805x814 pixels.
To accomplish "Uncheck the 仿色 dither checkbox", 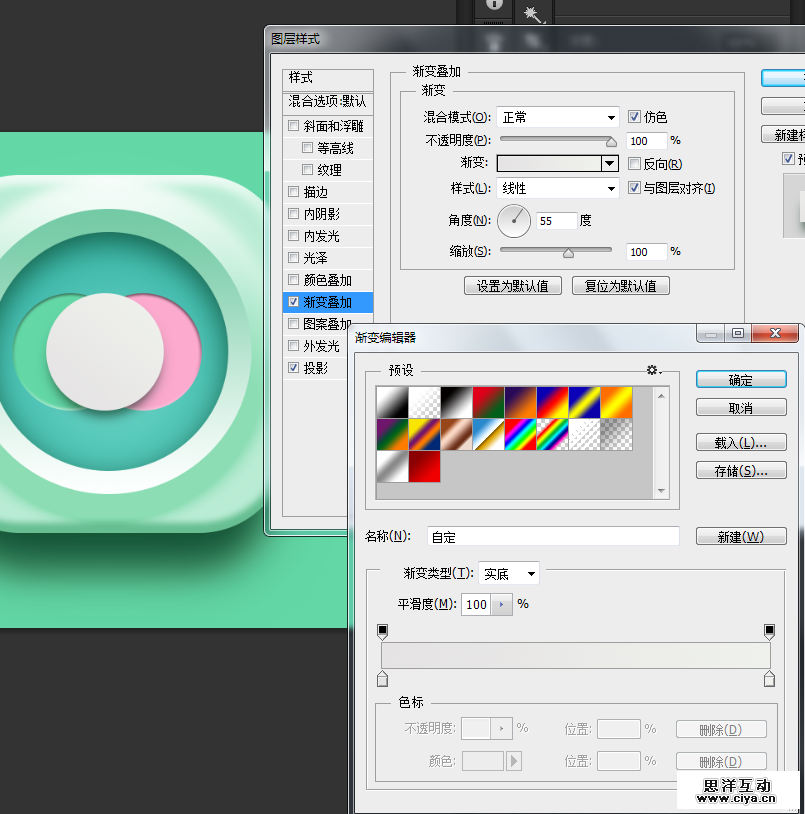I will pyautogui.click(x=634, y=117).
